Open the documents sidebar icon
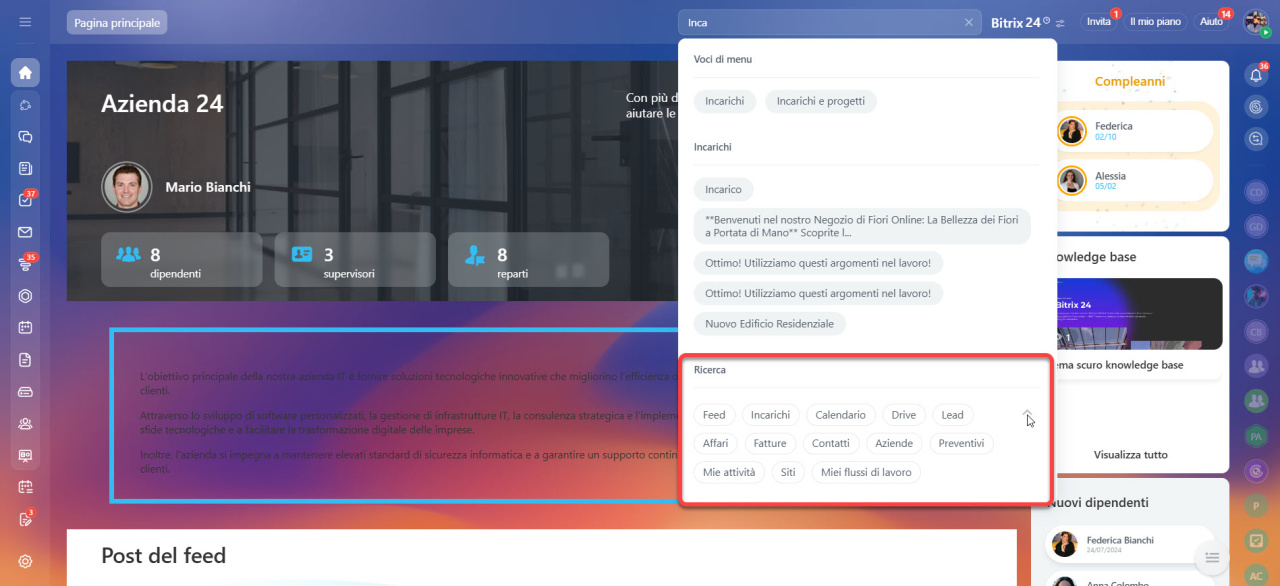Image resolution: width=1280 pixels, height=586 pixels. (25, 359)
